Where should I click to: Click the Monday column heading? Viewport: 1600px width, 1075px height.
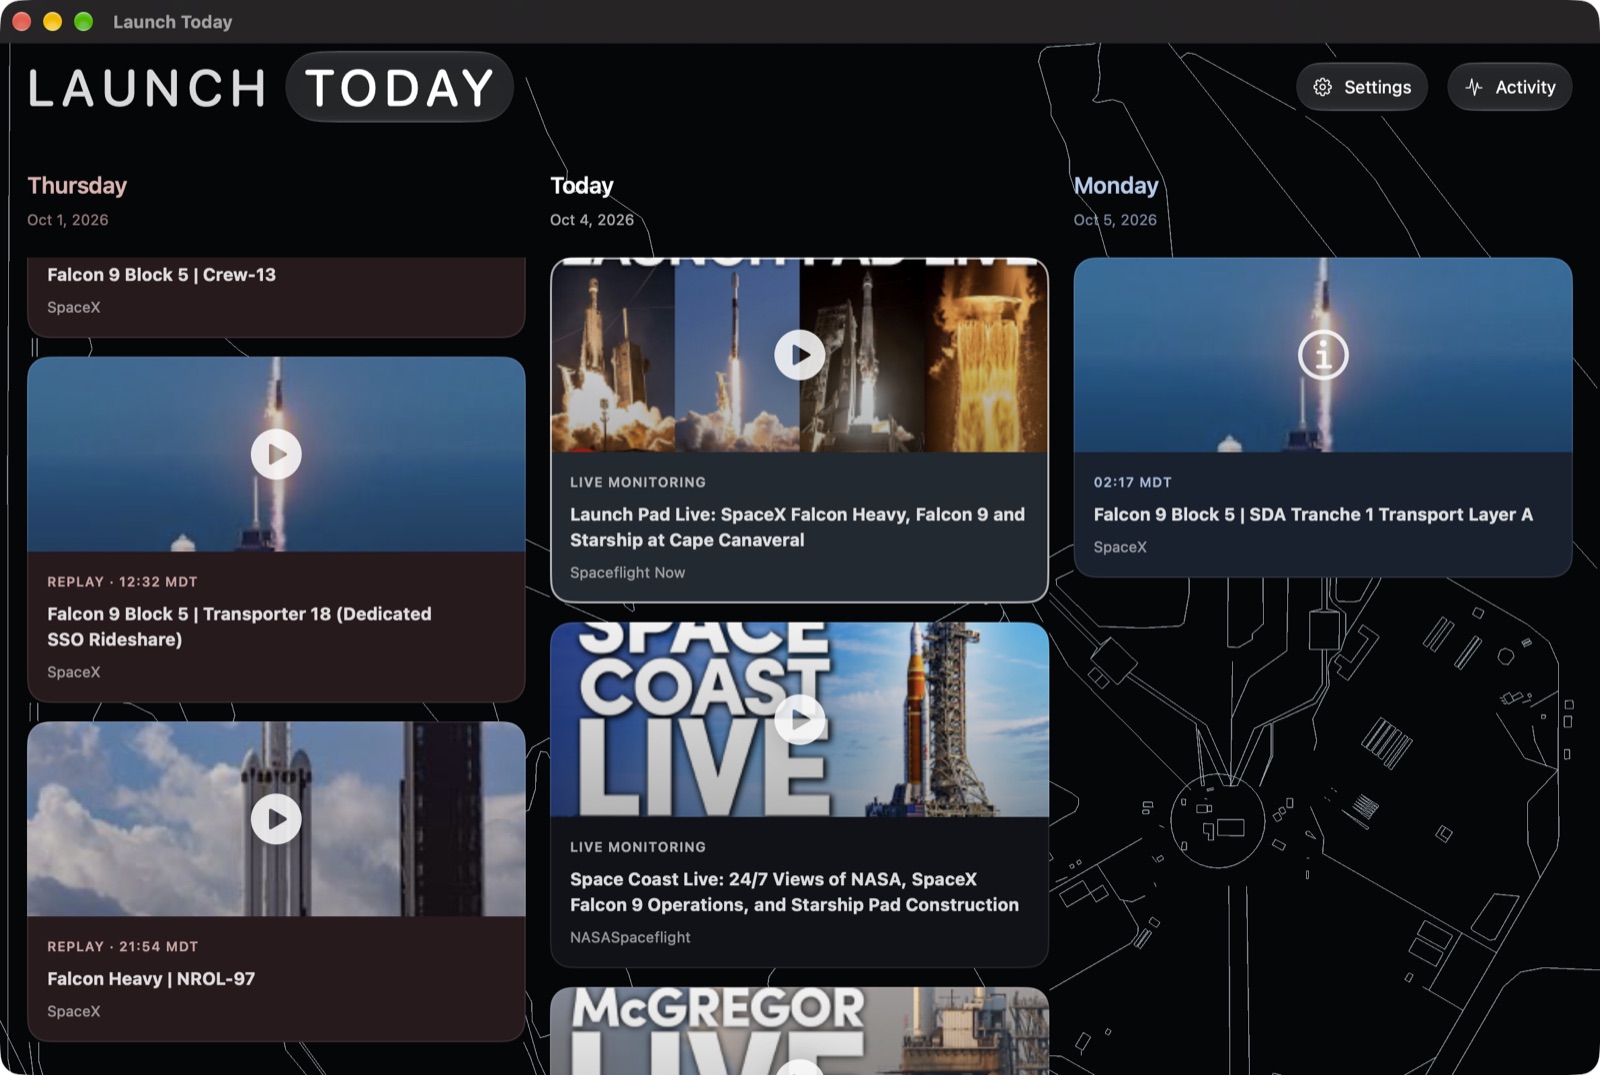tap(1116, 186)
